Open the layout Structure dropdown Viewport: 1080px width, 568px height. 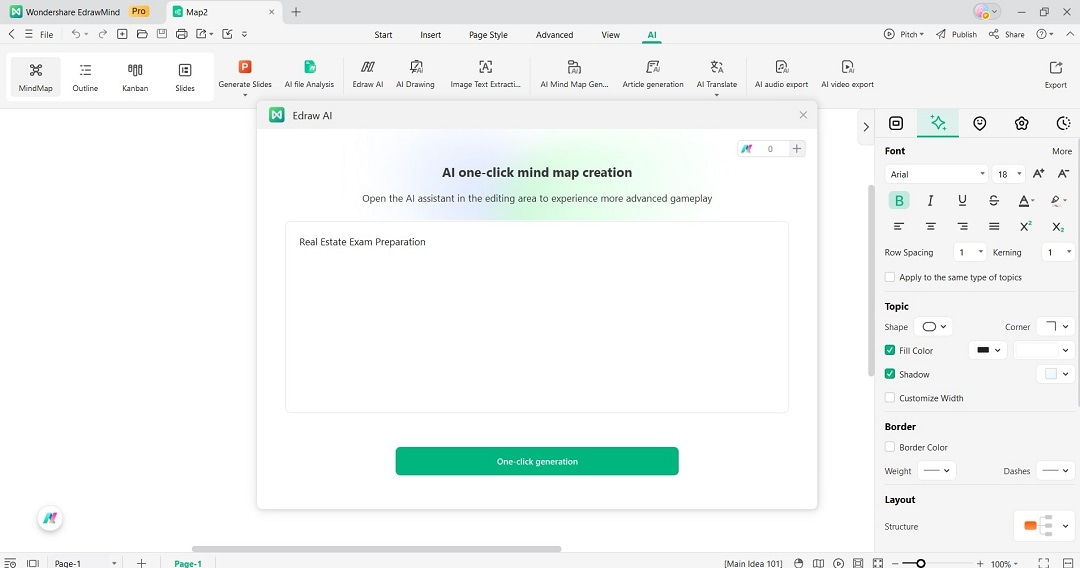[x=1044, y=525]
